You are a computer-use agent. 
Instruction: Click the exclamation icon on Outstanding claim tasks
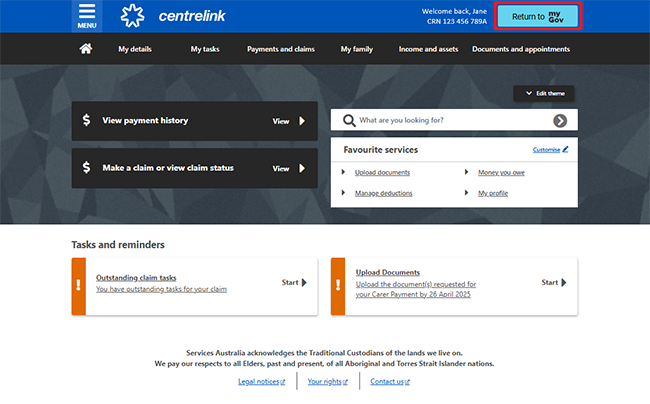(x=79, y=286)
